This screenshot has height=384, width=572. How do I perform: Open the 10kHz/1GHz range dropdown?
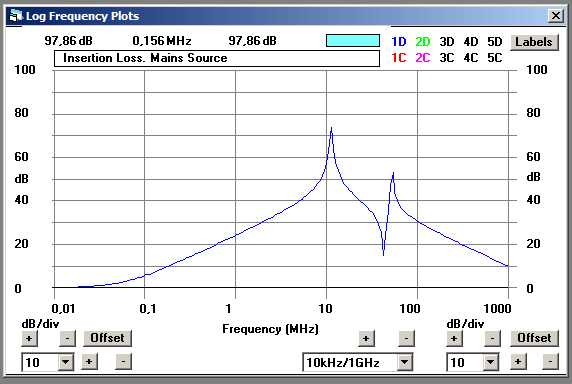click(405, 362)
